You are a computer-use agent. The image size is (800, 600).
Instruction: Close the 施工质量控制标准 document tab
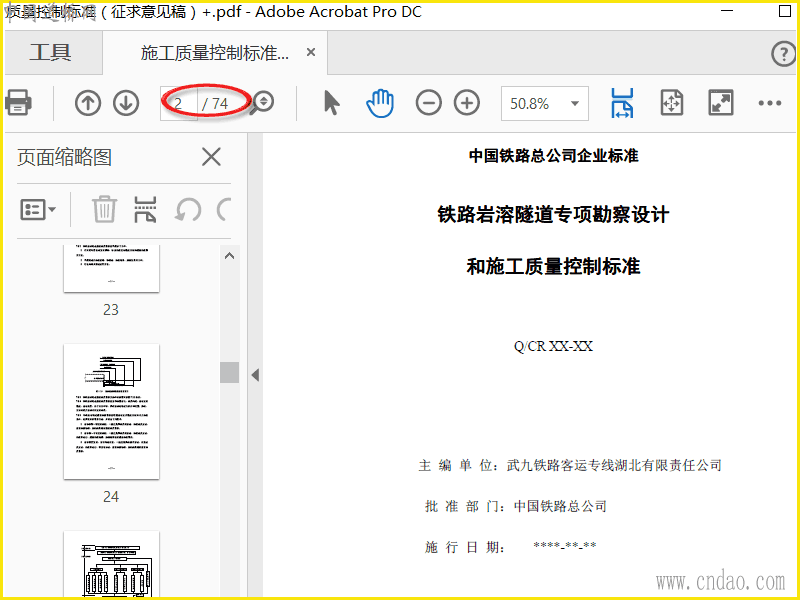[311, 53]
